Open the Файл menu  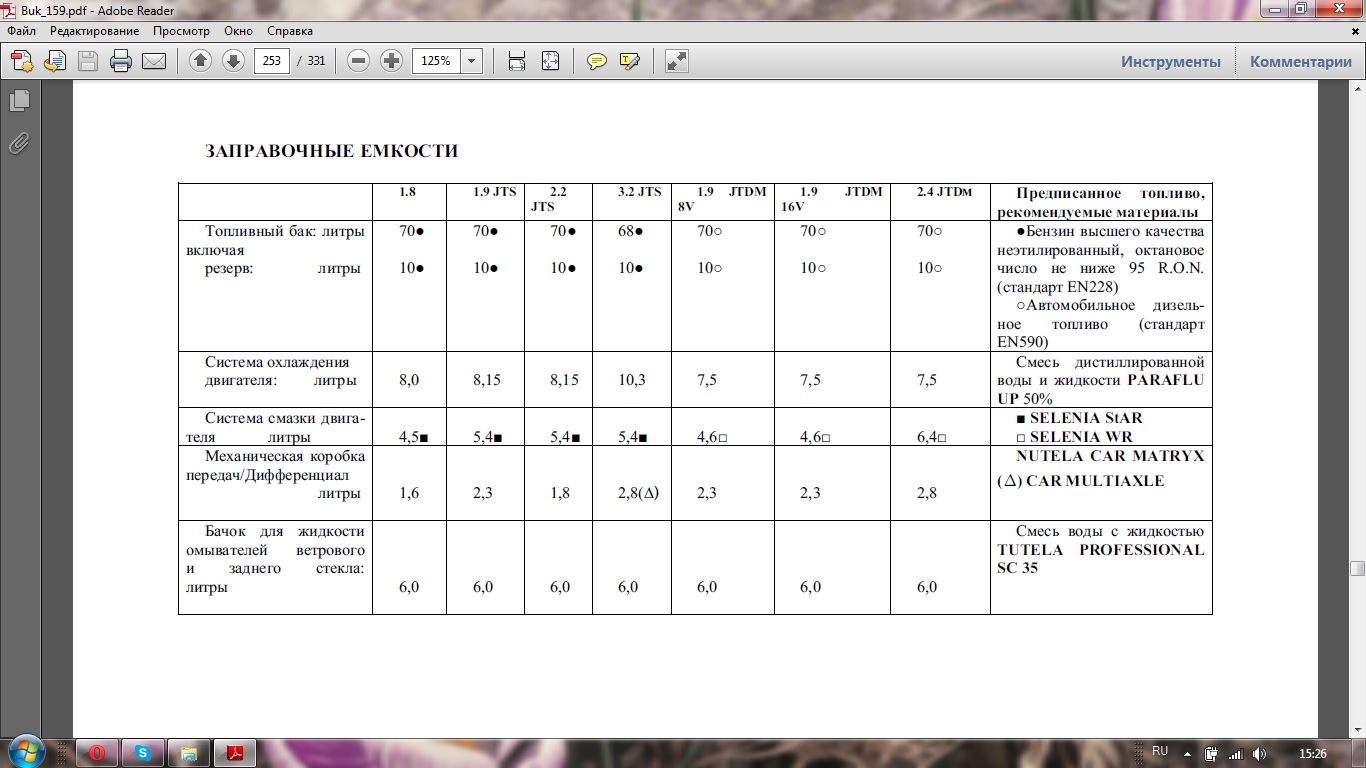(21, 31)
